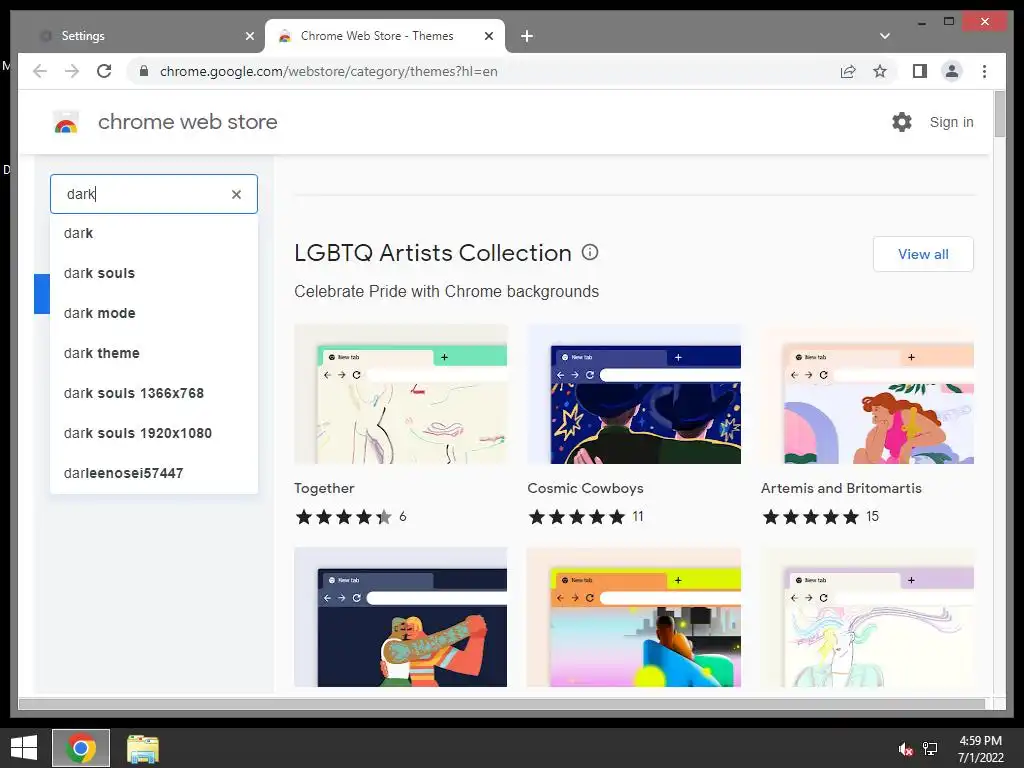Go back to the previous page

(40, 71)
